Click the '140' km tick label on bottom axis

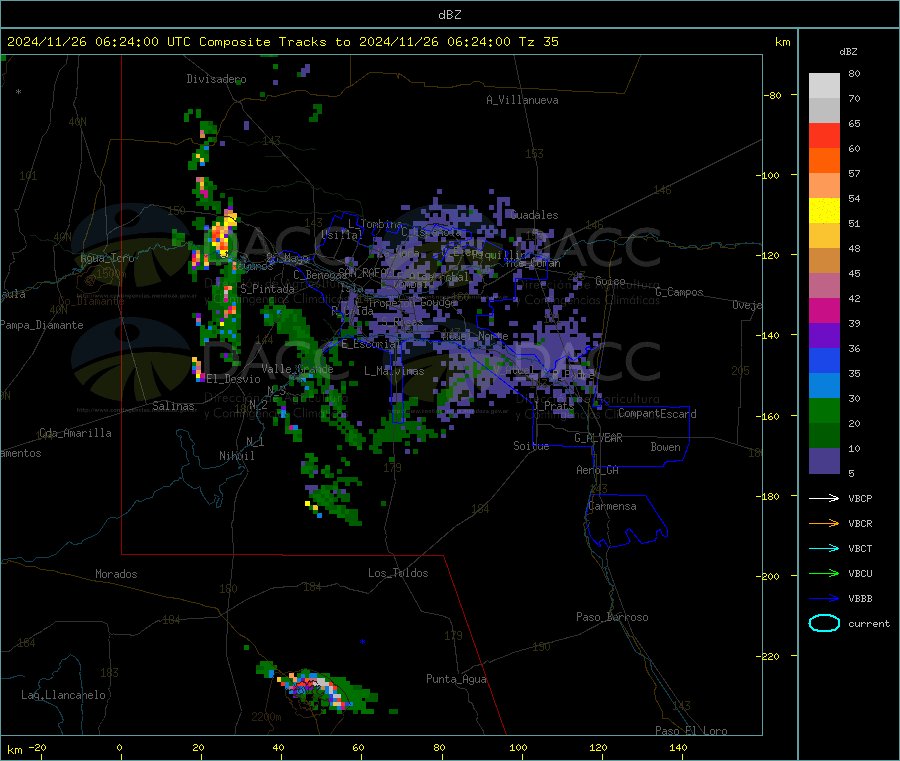coord(678,747)
